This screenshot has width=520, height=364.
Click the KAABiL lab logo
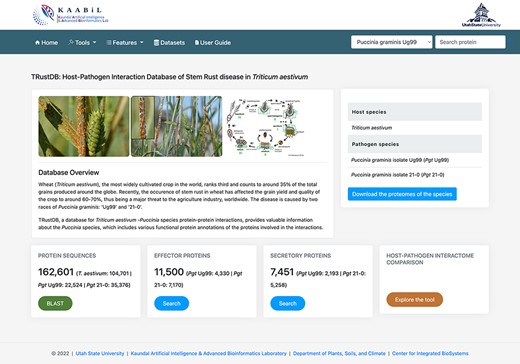click(x=71, y=15)
